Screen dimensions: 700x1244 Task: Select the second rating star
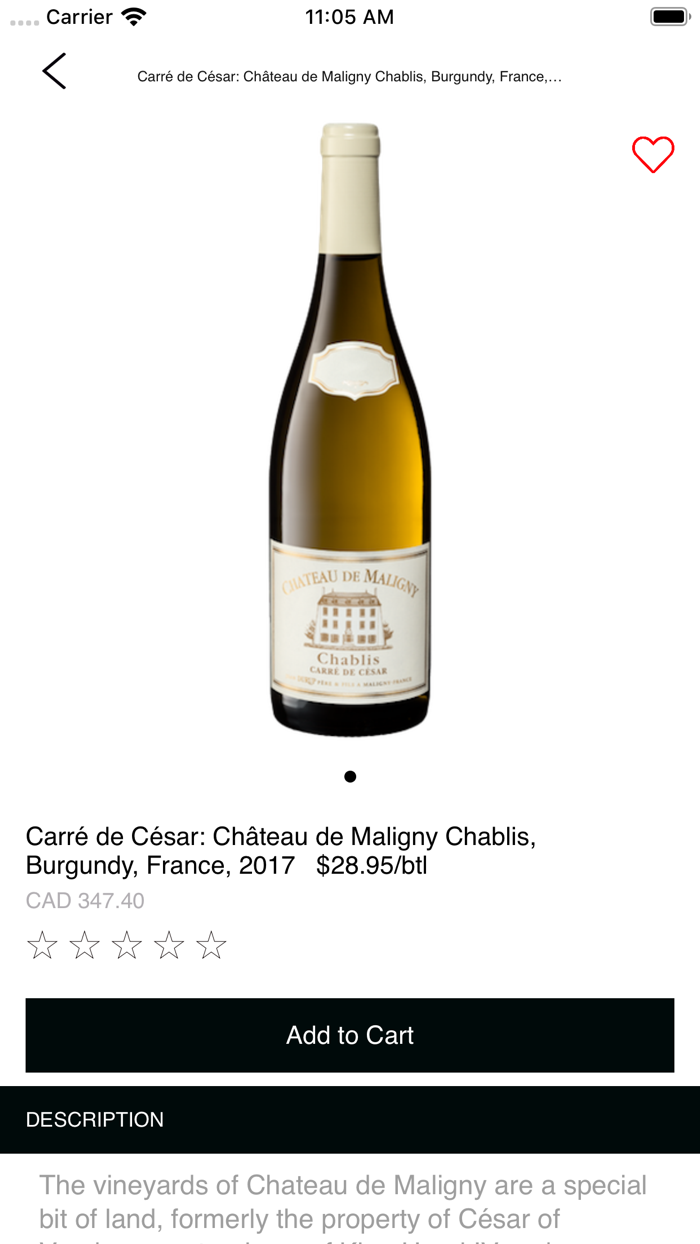click(84, 945)
